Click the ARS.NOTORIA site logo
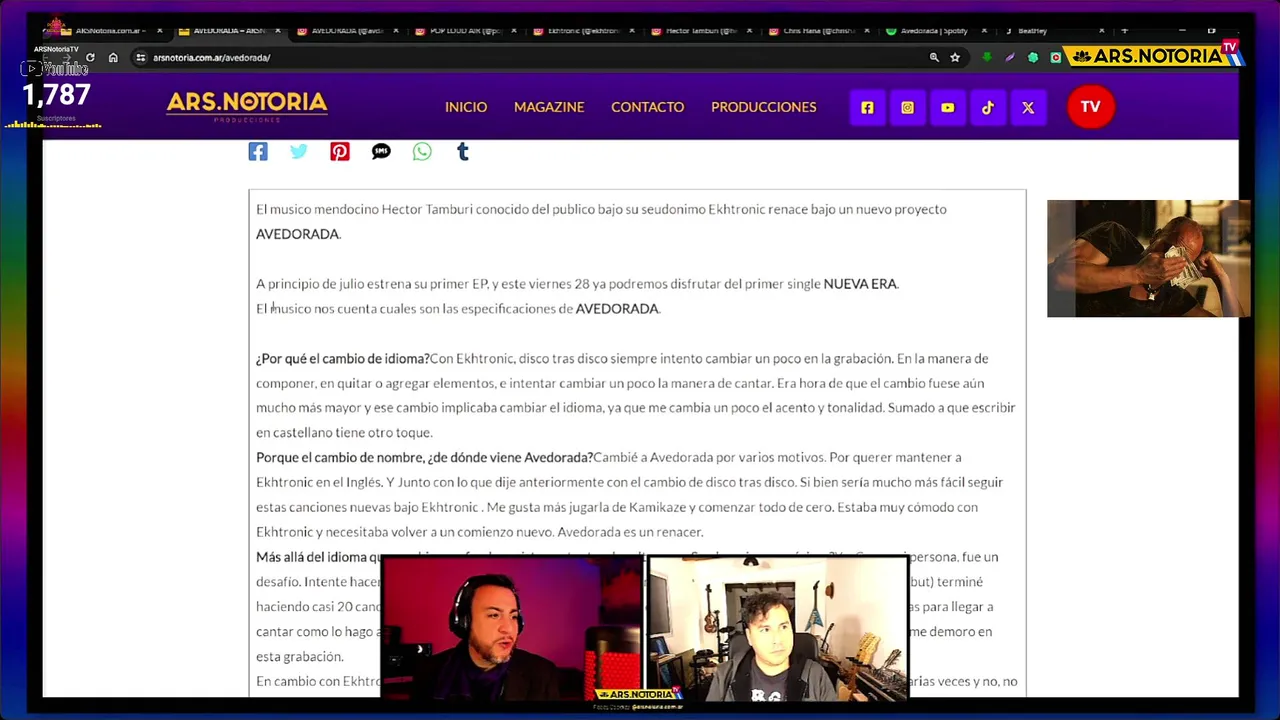1280x720 pixels. point(247,106)
